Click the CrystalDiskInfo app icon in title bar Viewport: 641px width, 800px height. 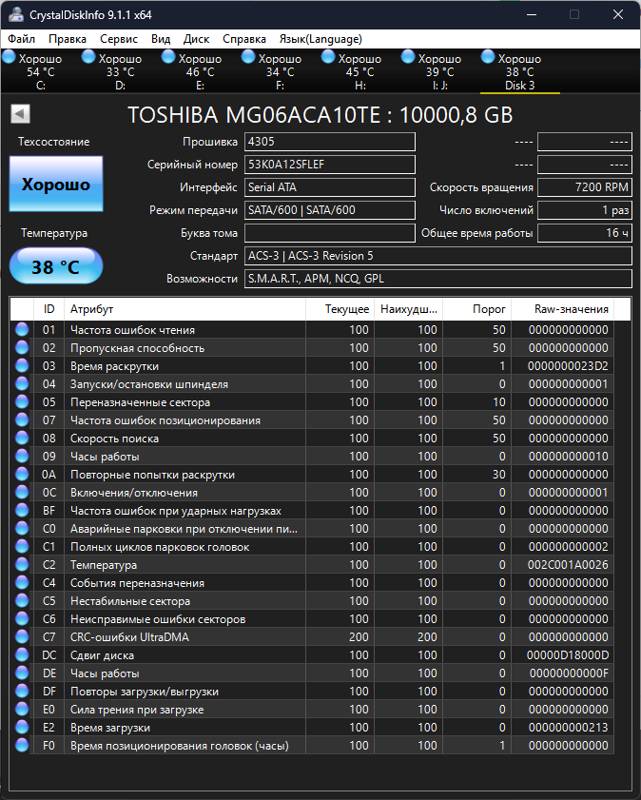[x=14, y=14]
